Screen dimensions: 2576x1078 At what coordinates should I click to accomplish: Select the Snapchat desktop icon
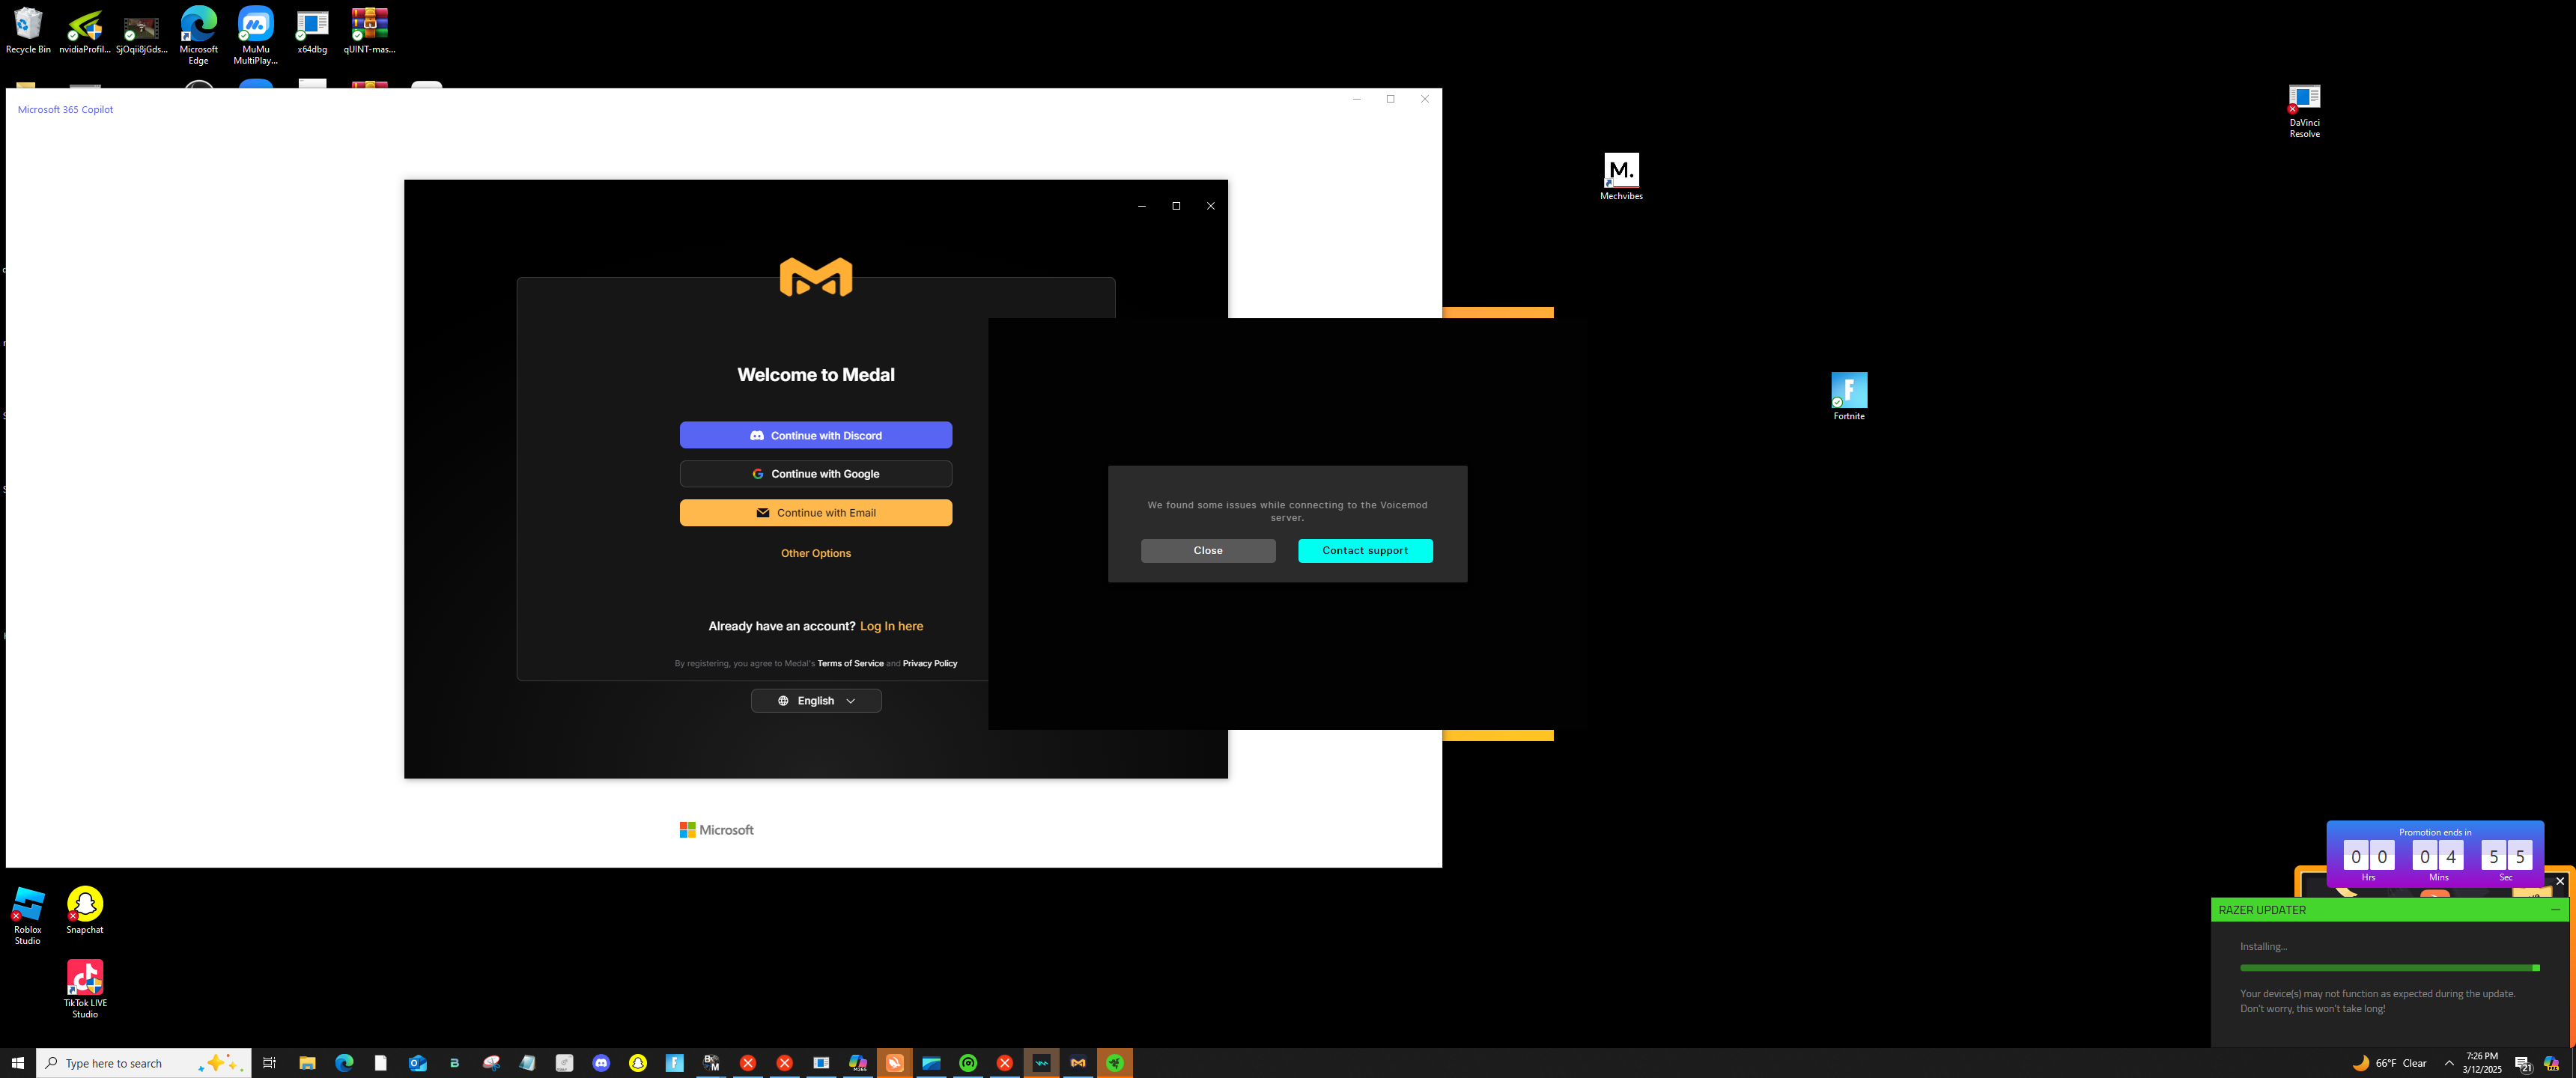click(85, 910)
